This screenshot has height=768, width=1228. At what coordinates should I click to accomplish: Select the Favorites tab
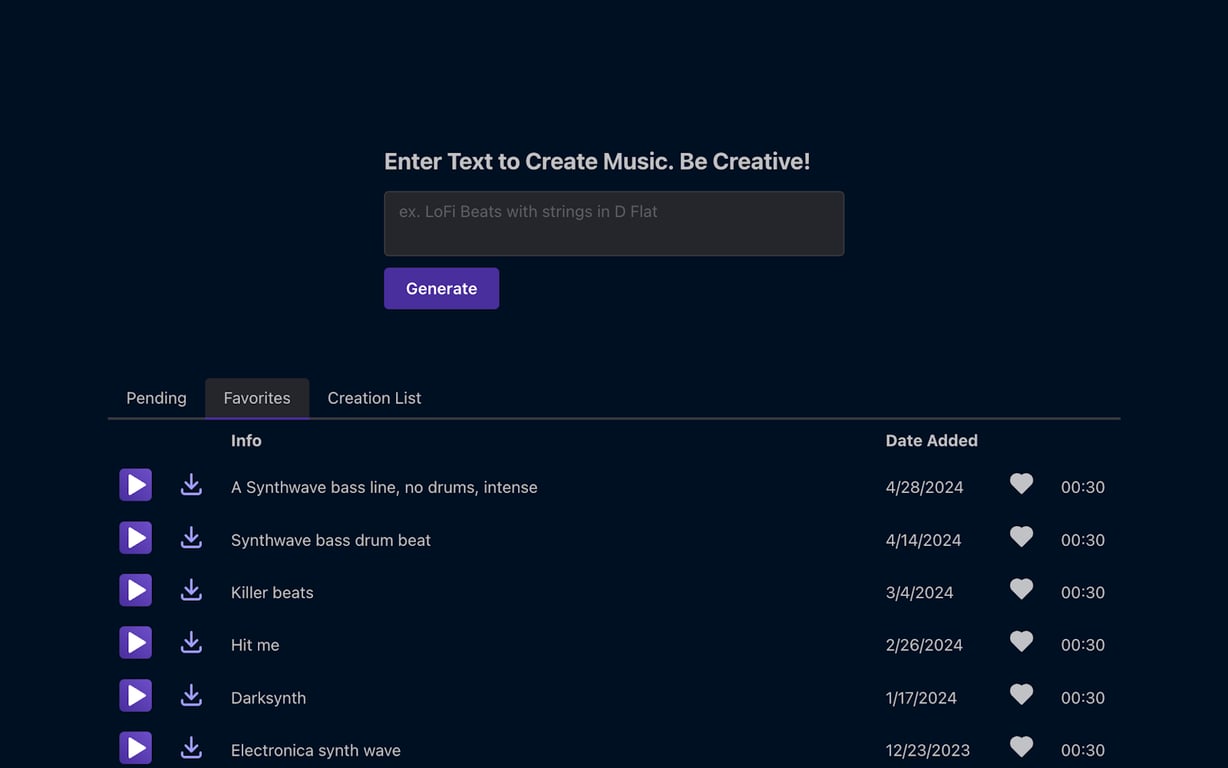257,397
